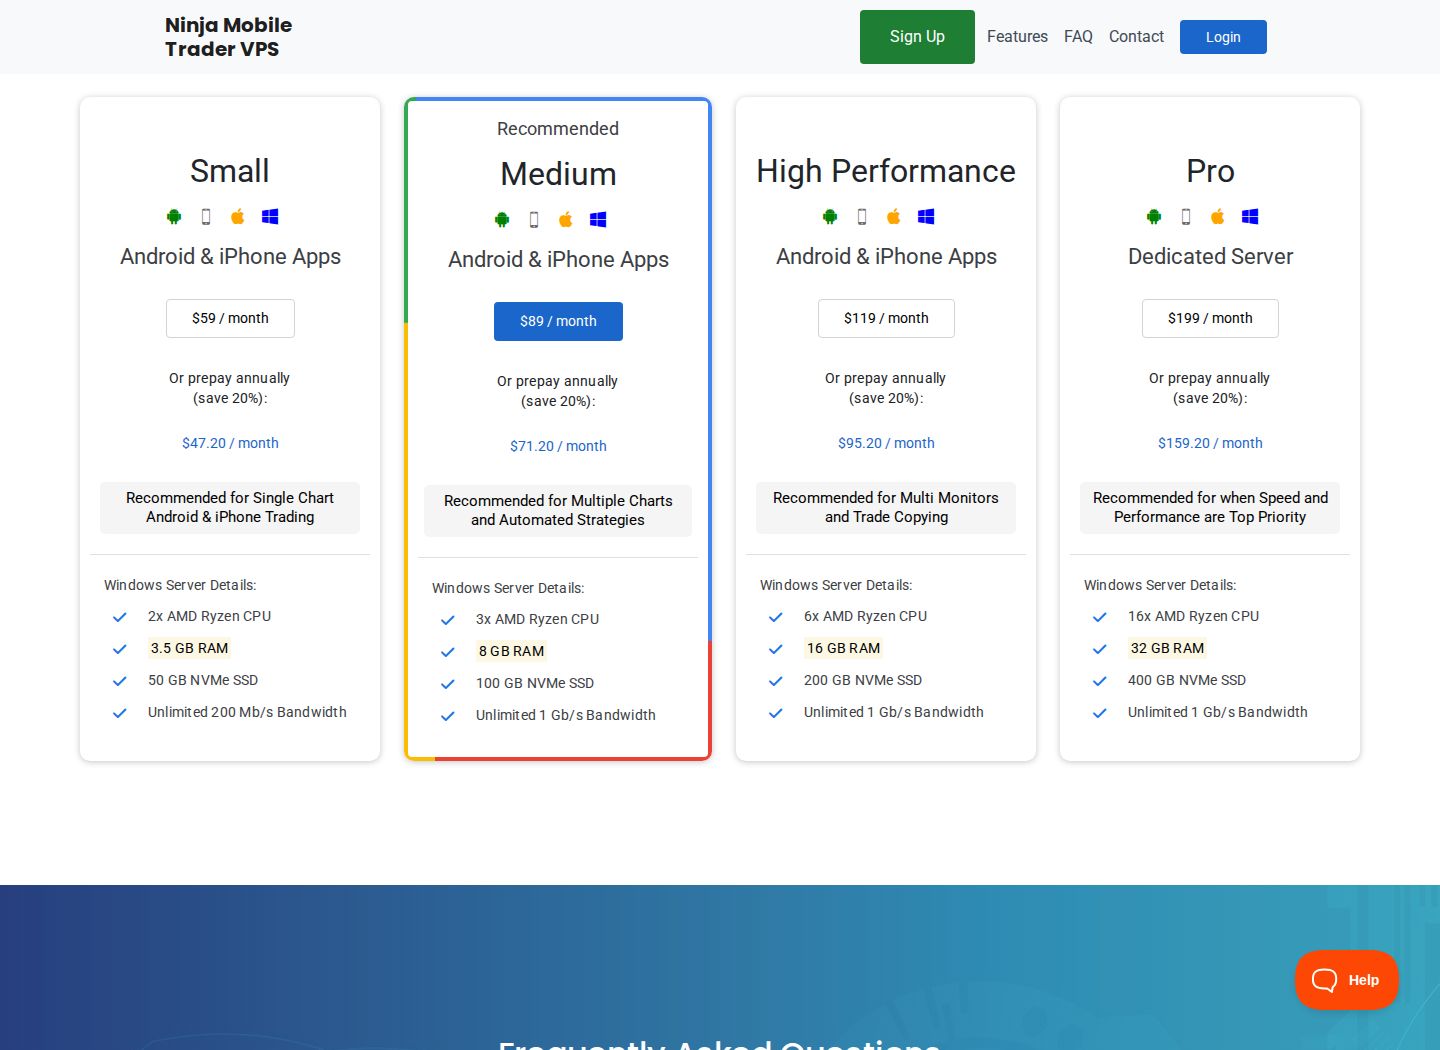Click checkmark beside 2x AMD Ryzen CPU

120,617
